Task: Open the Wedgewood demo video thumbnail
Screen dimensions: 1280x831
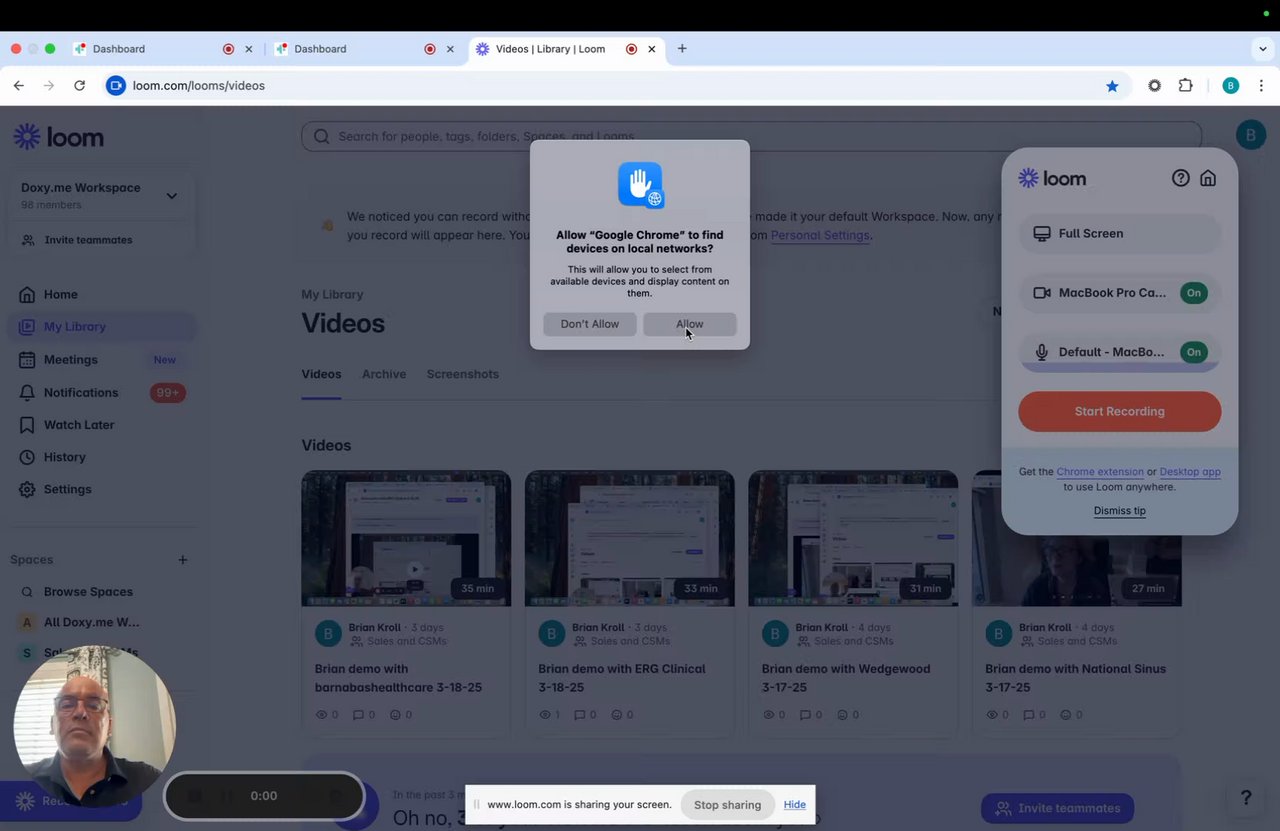Action: pos(853,538)
